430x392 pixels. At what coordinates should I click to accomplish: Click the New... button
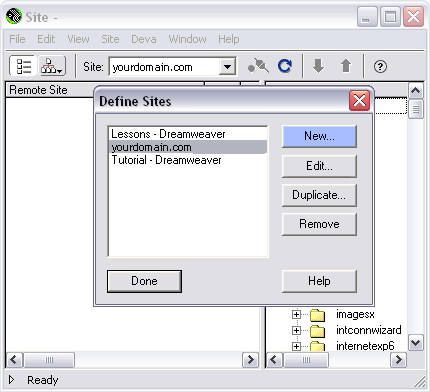pos(319,136)
